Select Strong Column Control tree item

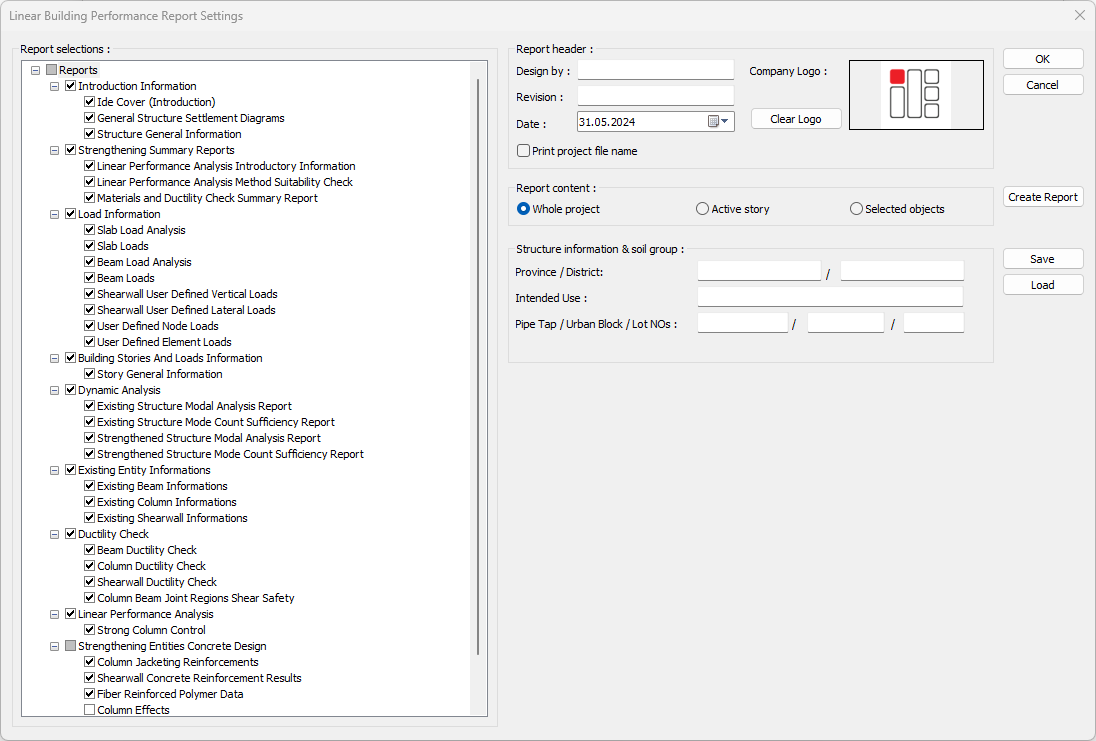(151, 630)
